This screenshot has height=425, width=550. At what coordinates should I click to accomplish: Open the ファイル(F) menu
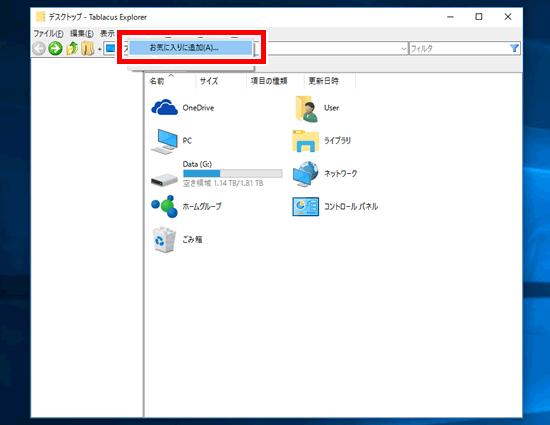(x=48, y=34)
